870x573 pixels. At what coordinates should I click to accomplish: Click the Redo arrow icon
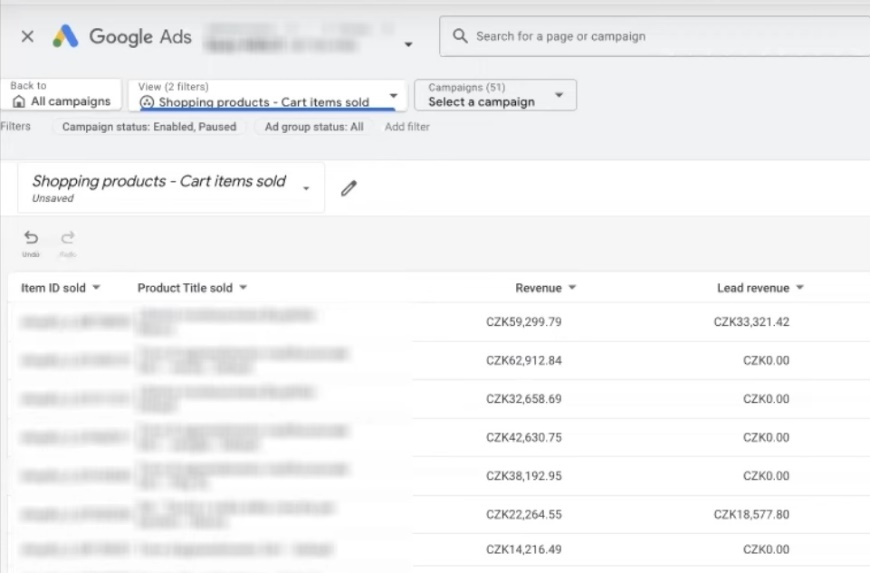point(68,238)
